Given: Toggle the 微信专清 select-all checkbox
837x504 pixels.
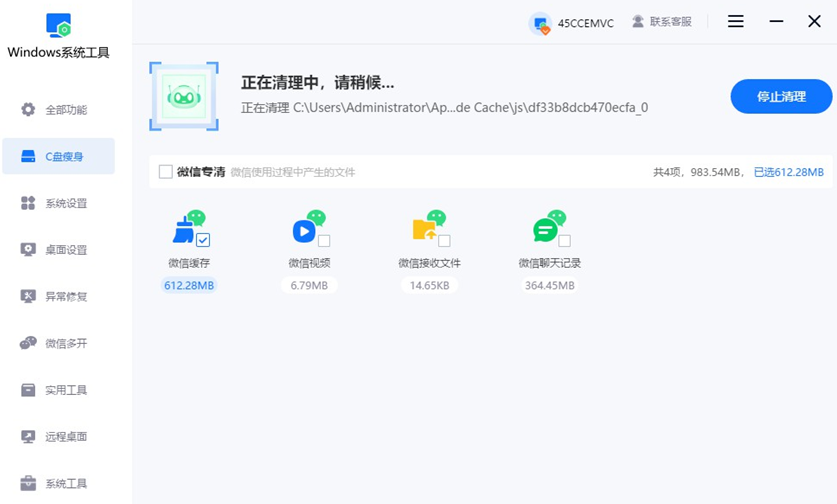Looking at the screenshot, I should (x=165, y=171).
